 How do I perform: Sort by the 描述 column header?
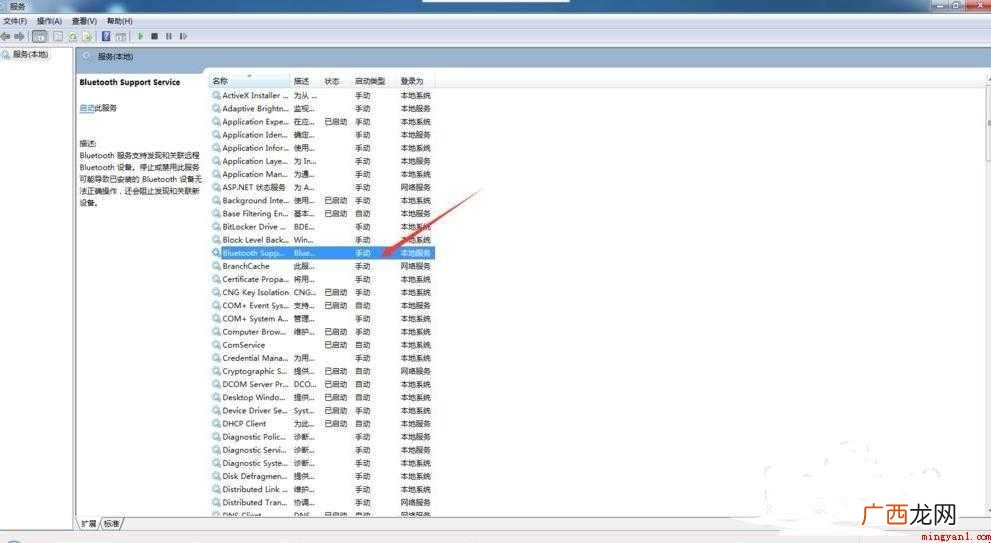pyautogui.click(x=307, y=81)
